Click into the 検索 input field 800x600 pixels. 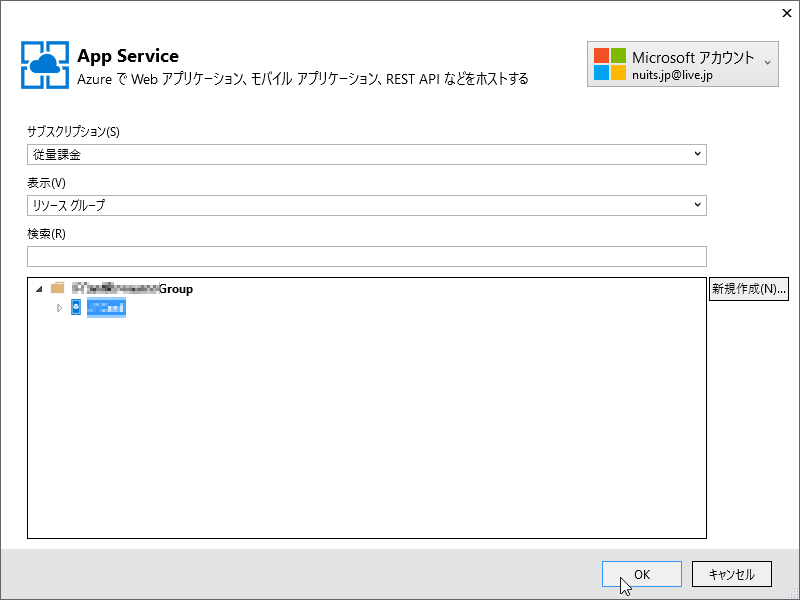367,256
